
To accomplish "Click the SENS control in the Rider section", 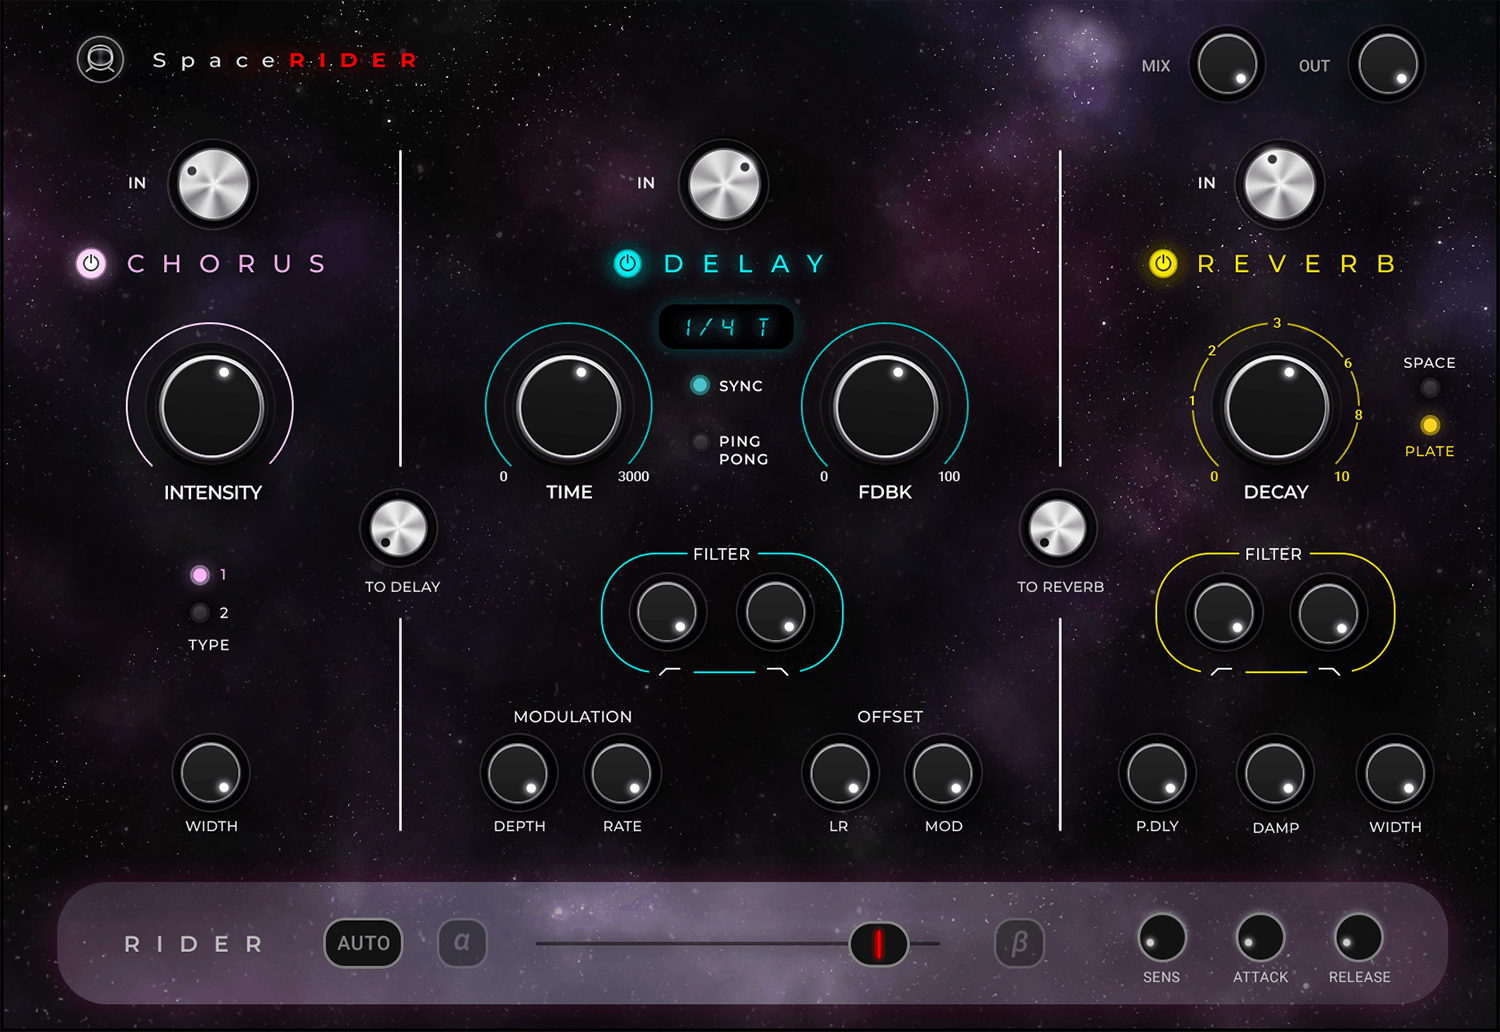I will pyautogui.click(x=1161, y=940).
